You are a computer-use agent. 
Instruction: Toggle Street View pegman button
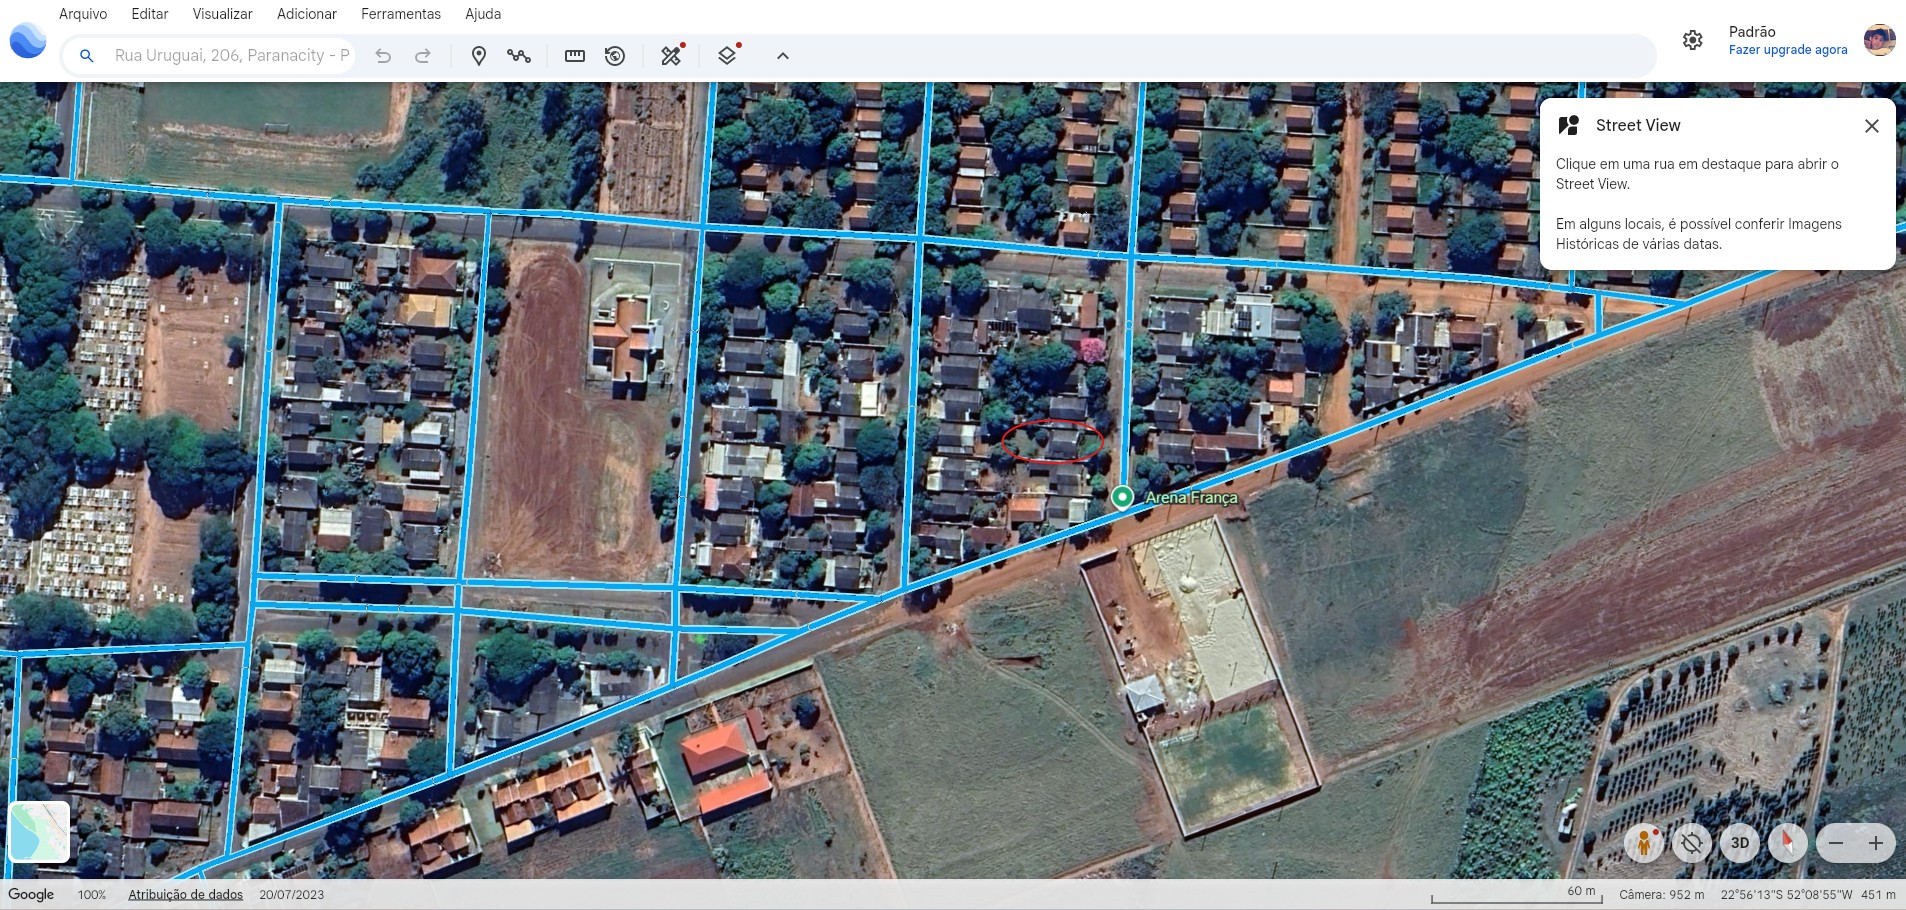click(1643, 843)
